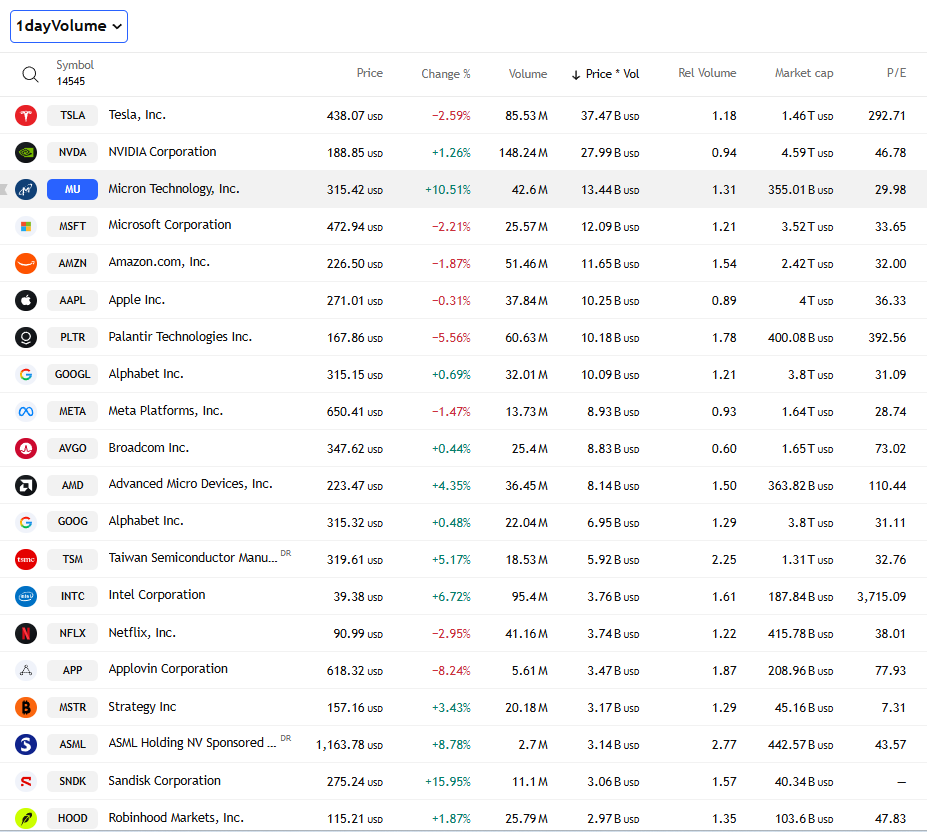Open the AMZN ticker badge
927x832 pixels.
pos(73,263)
